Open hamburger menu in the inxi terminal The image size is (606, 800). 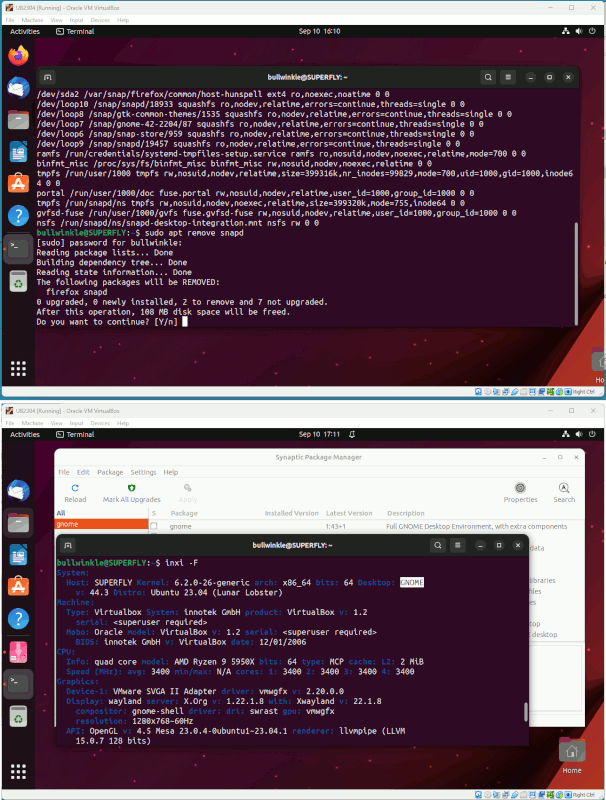click(x=458, y=545)
